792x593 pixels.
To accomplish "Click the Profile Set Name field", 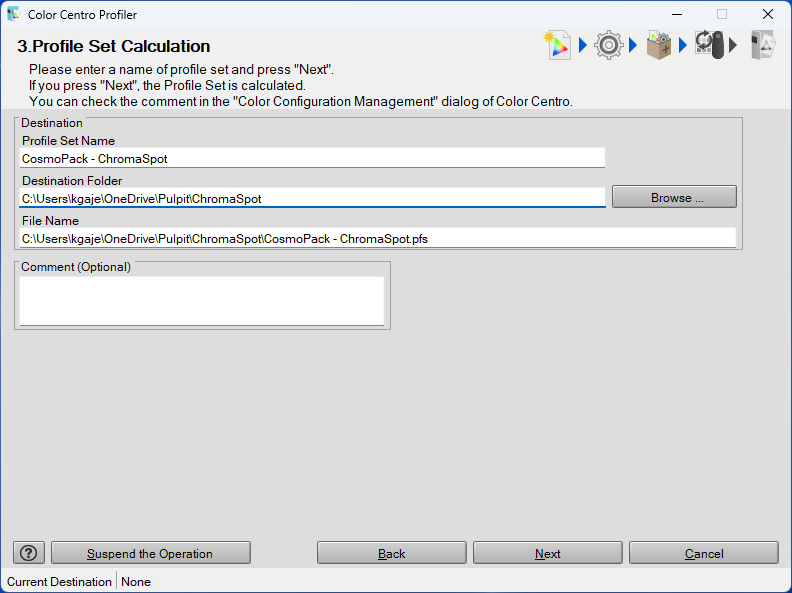I will [x=312, y=159].
